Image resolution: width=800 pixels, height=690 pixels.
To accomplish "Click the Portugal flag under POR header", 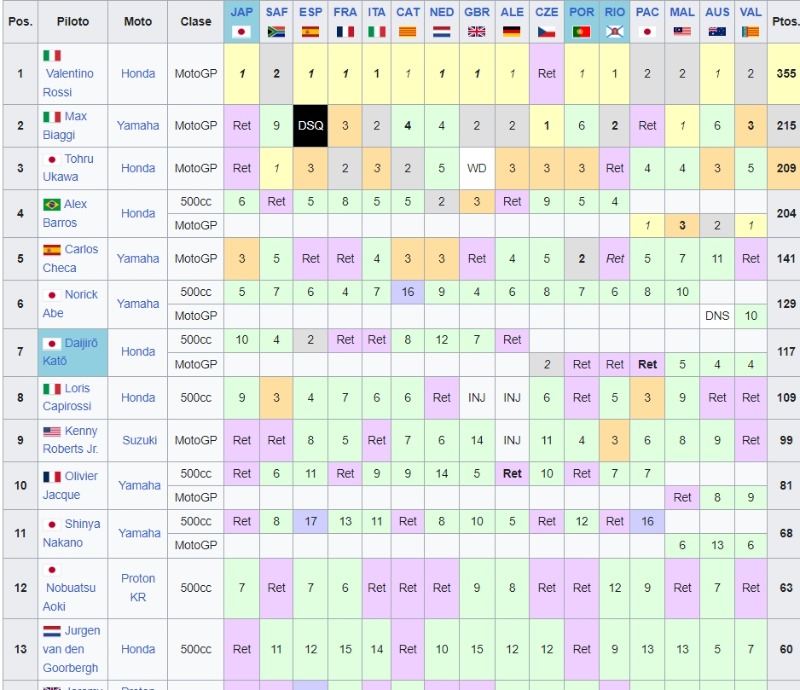I will (x=582, y=32).
